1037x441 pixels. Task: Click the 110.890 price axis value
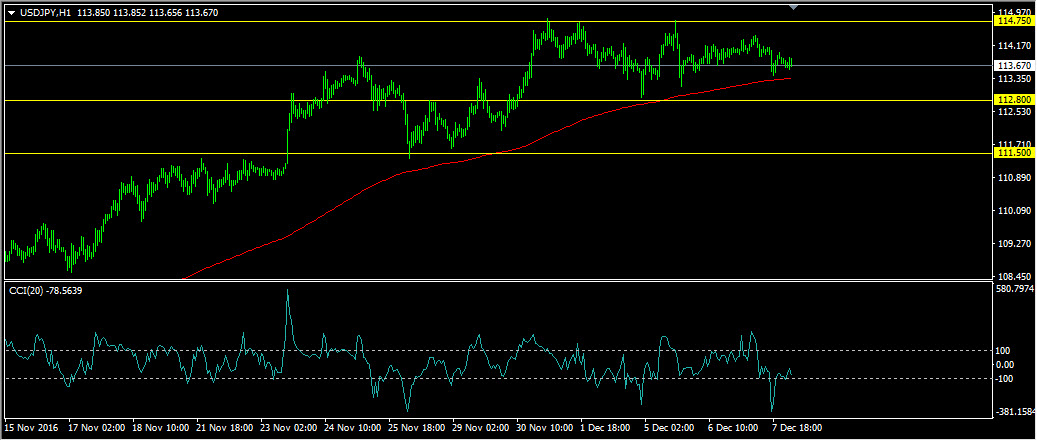(x=1015, y=178)
